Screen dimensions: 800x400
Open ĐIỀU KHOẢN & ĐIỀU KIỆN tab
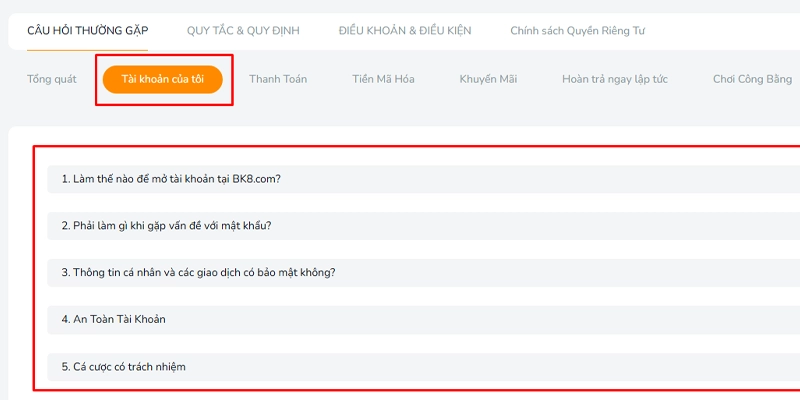coord(405,31)
